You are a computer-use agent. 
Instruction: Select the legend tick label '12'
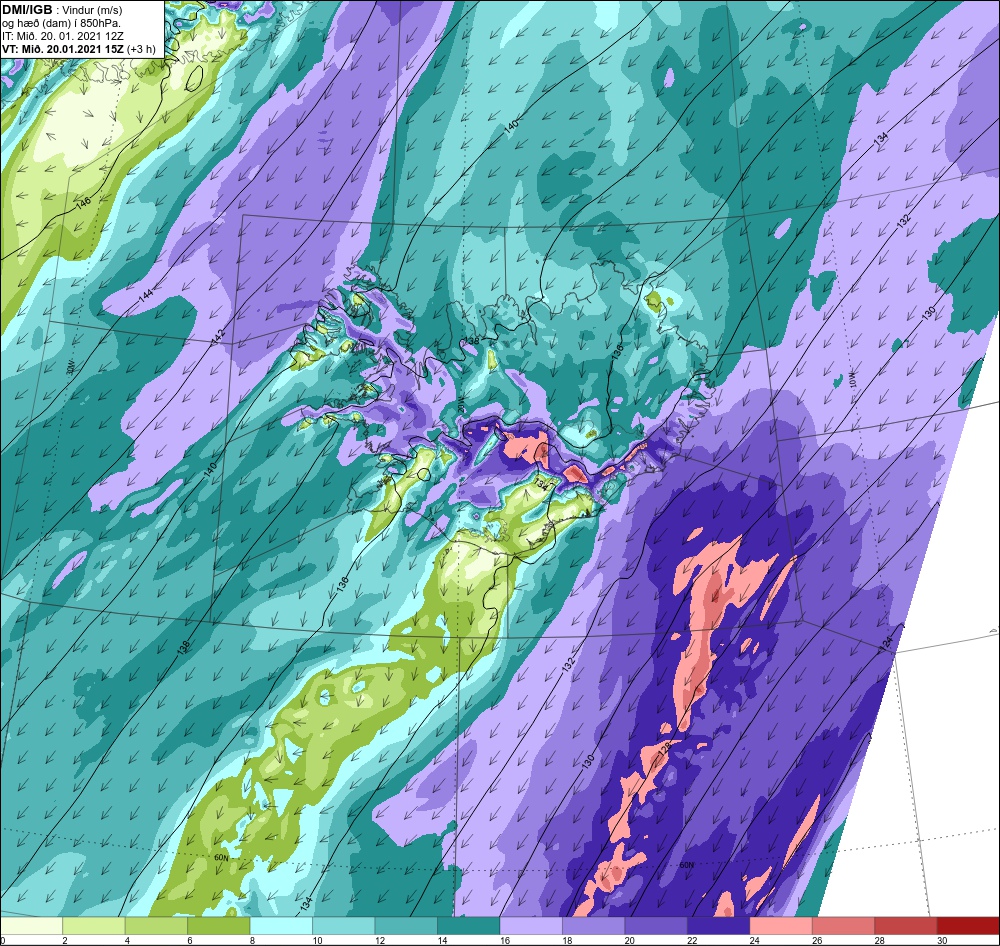pyautogui.click(x=379, y=940)
